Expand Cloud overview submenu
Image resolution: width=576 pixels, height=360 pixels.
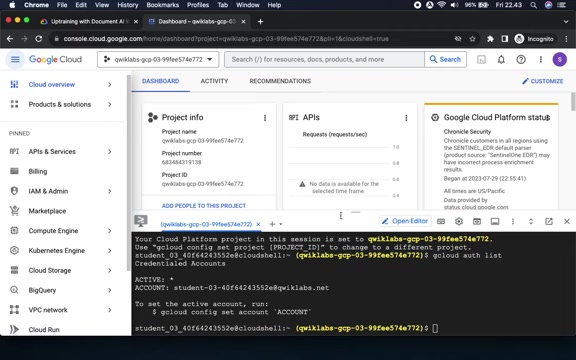coord(109,84)
